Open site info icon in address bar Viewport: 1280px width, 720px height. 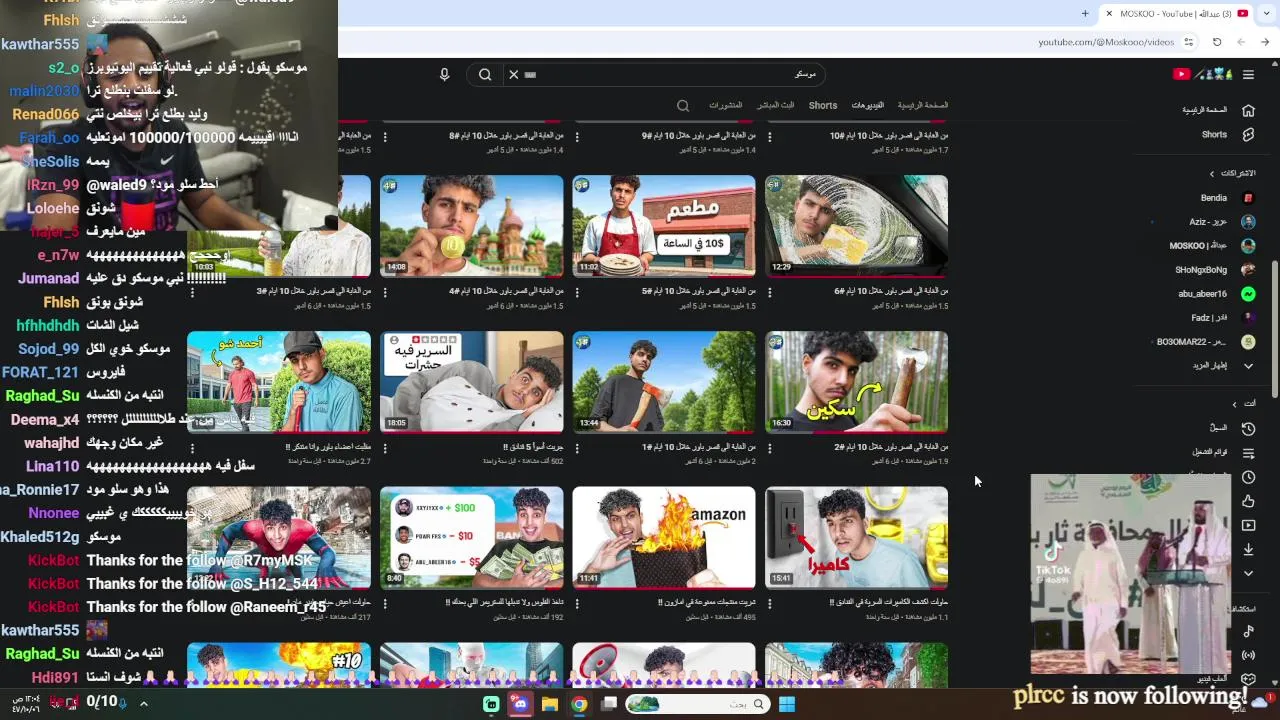(1189, 42)
